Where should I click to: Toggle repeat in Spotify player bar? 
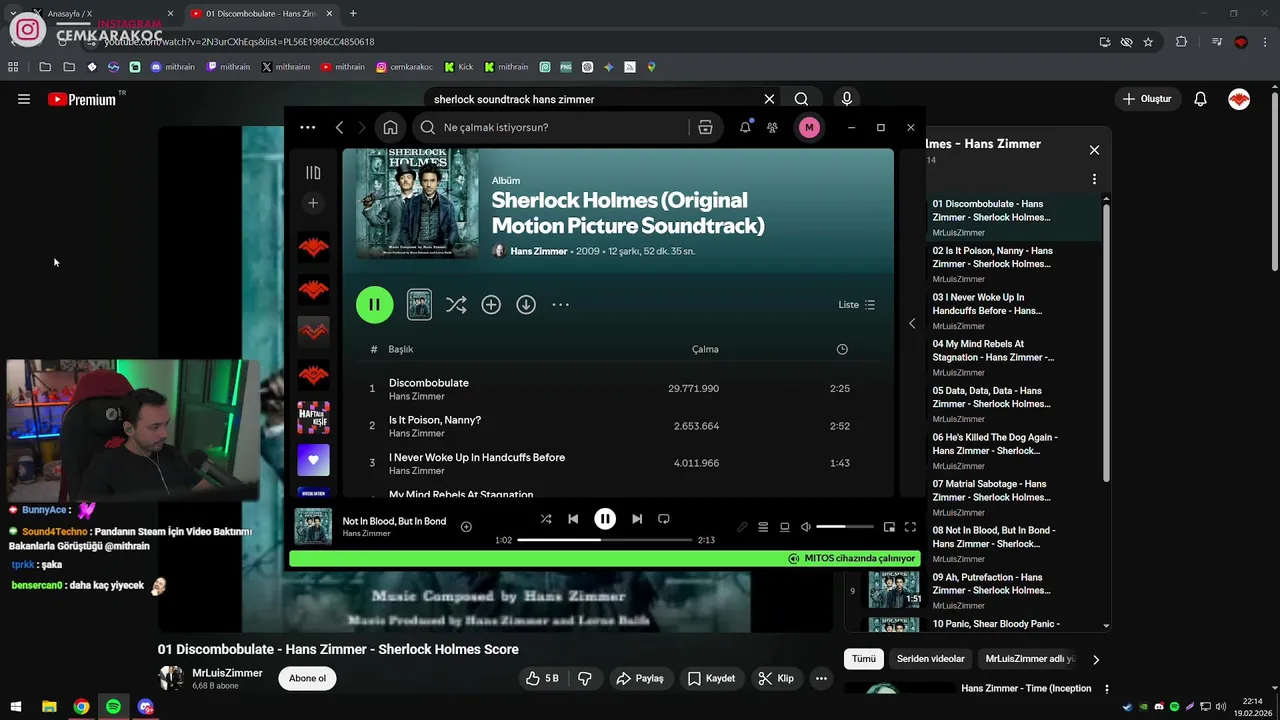(664, 519)
